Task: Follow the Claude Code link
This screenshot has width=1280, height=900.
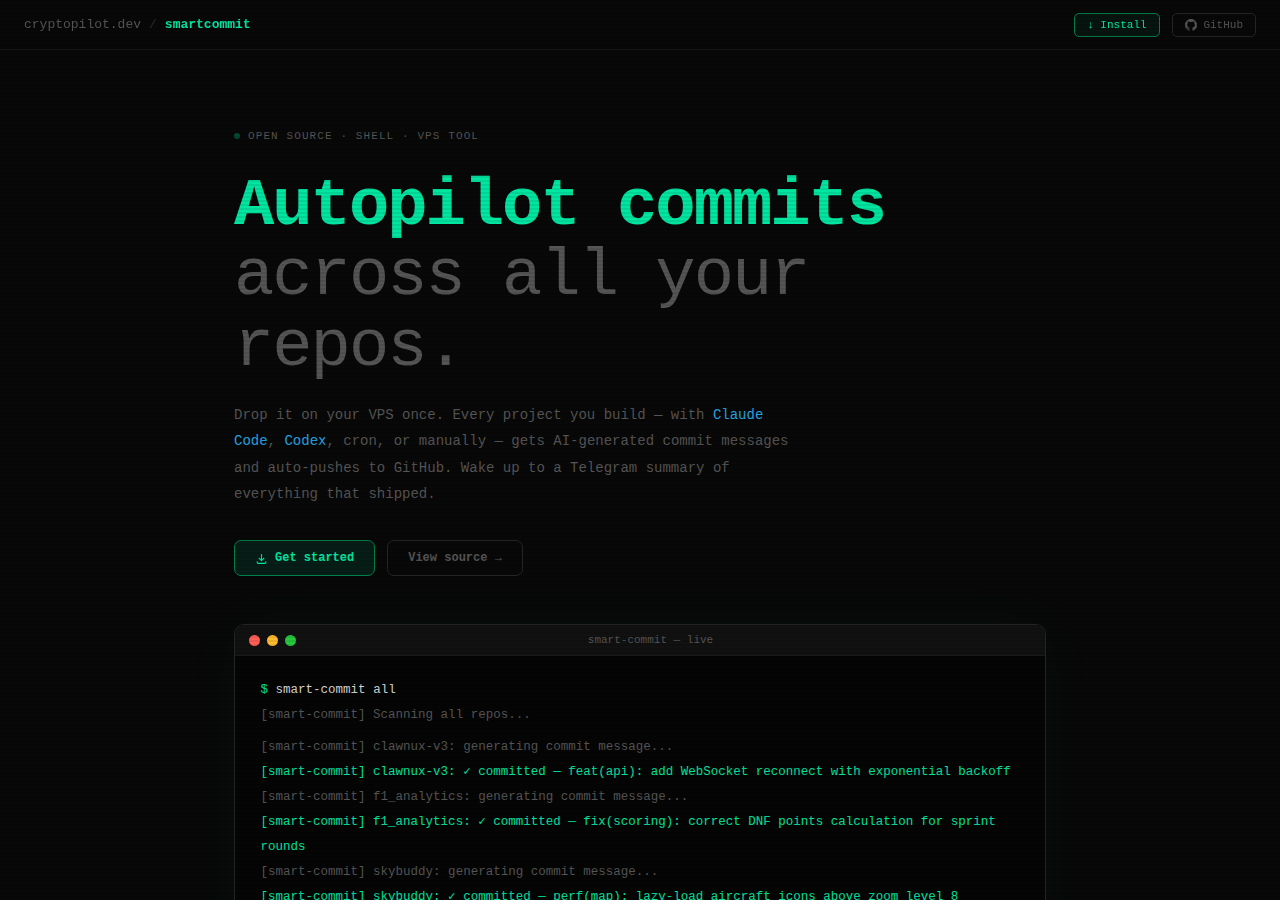Action: 738,414
